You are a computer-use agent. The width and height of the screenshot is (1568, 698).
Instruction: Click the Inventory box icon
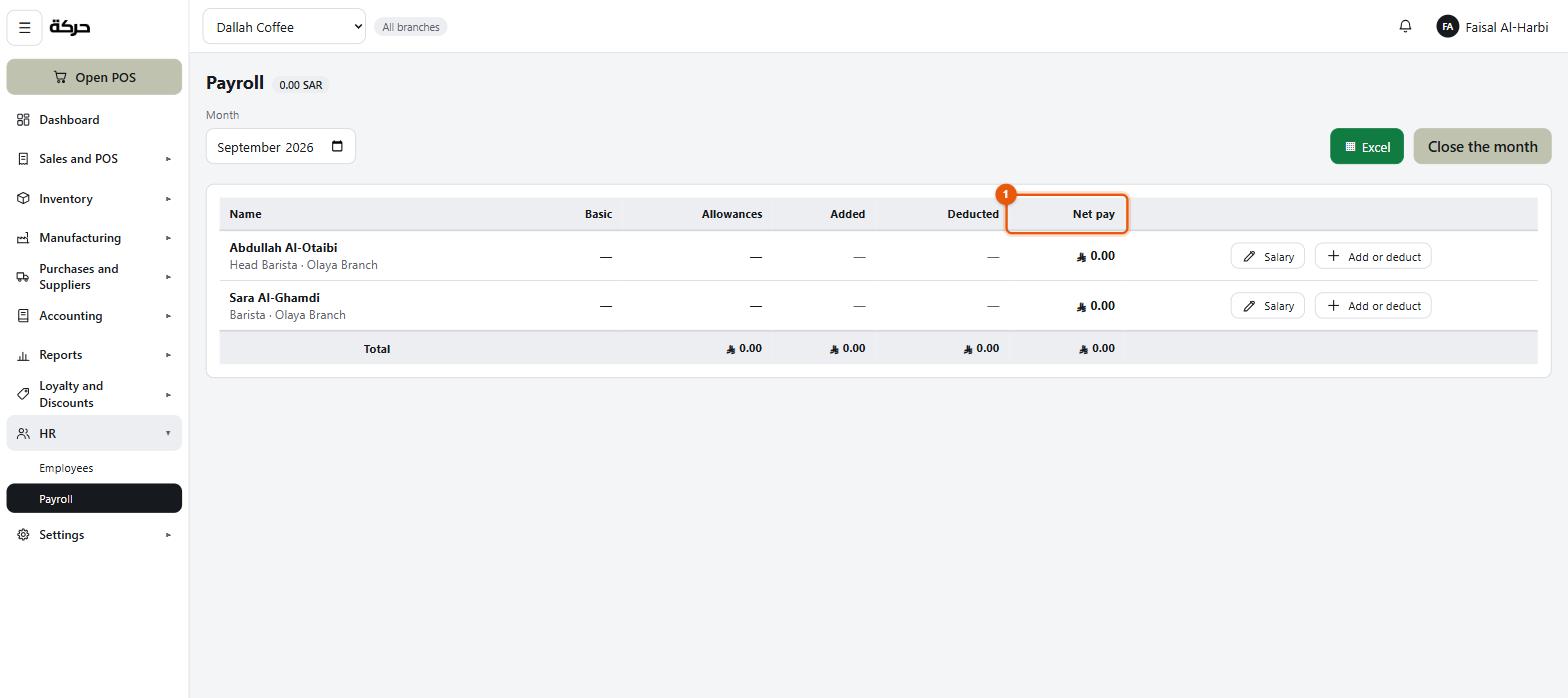pyautogui.click(x=23, y=199)
